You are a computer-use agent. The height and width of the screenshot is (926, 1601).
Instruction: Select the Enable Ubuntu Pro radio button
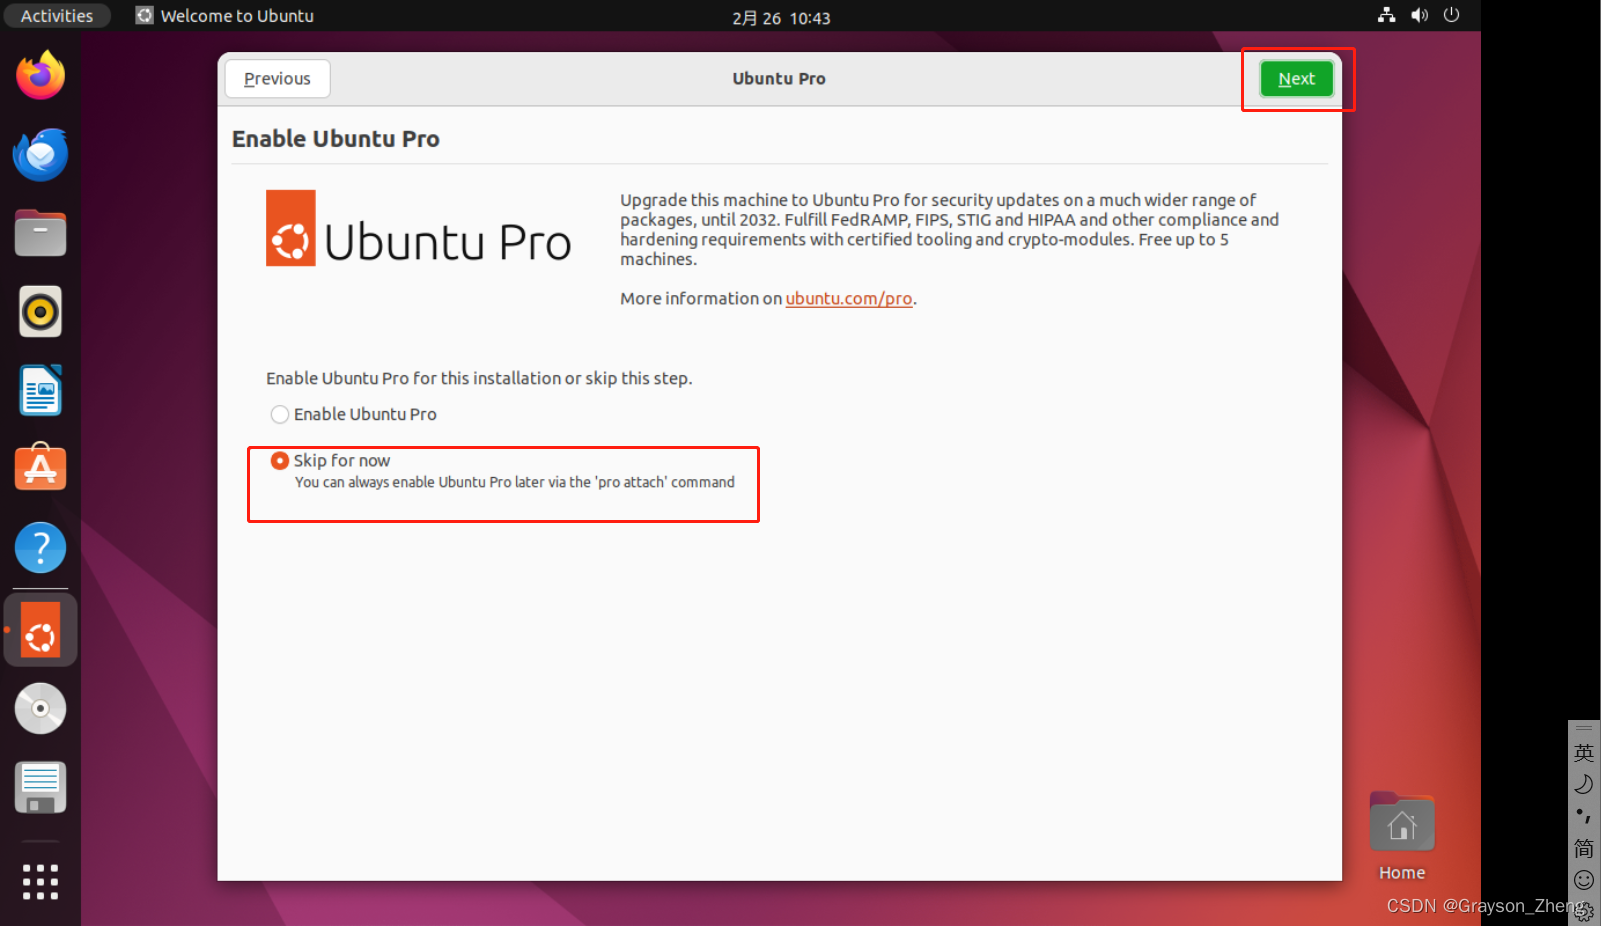(280, 414)
